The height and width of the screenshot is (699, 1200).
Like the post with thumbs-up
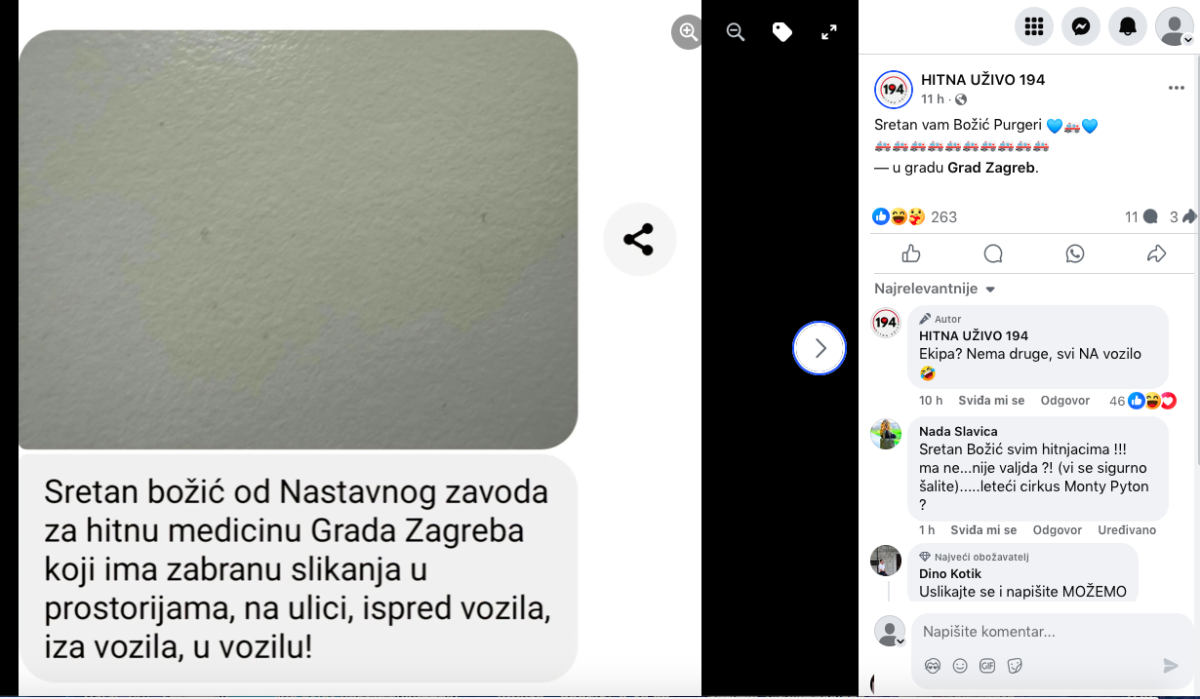[x=911, y=253]
